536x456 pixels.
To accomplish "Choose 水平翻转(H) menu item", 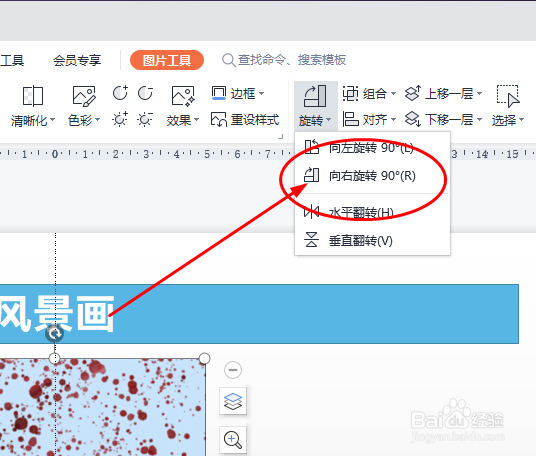I will (x=372, y=212).
